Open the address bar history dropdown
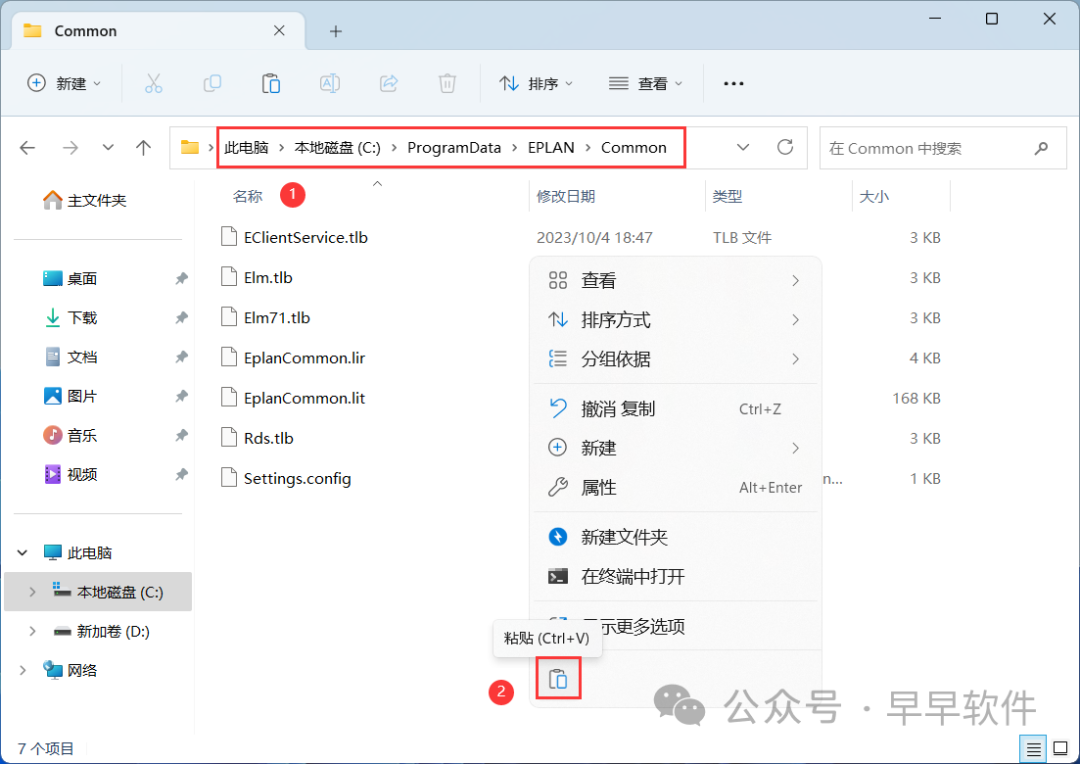Screen dimensions: 1080x764 point(743,148)
